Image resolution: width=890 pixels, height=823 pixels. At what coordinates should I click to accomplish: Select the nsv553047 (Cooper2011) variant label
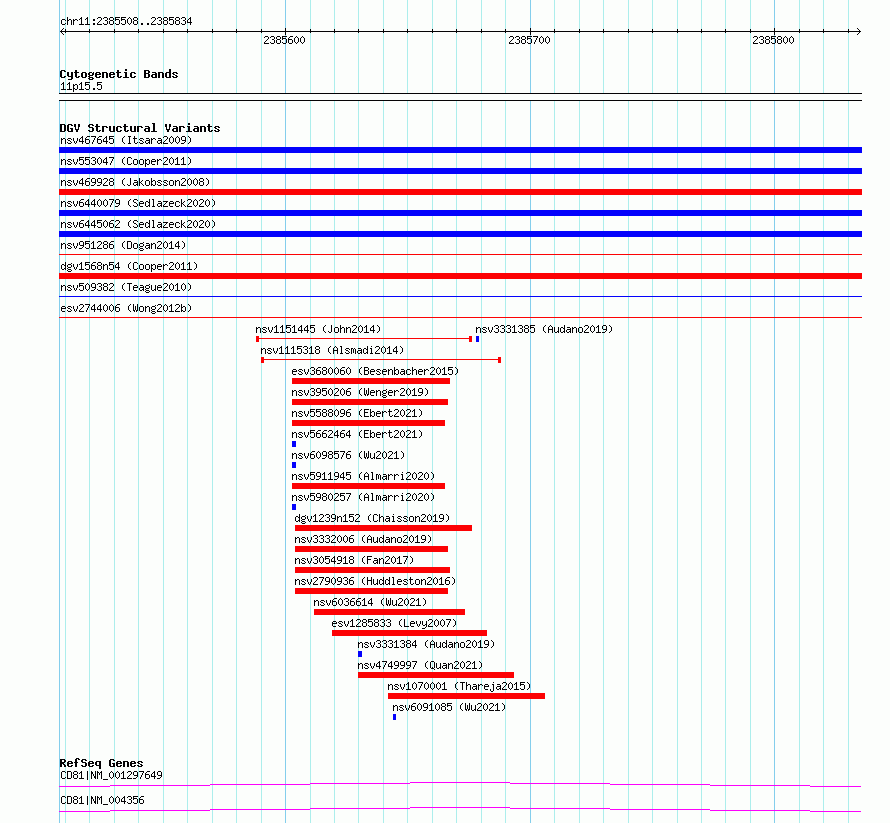pos(126,161)
